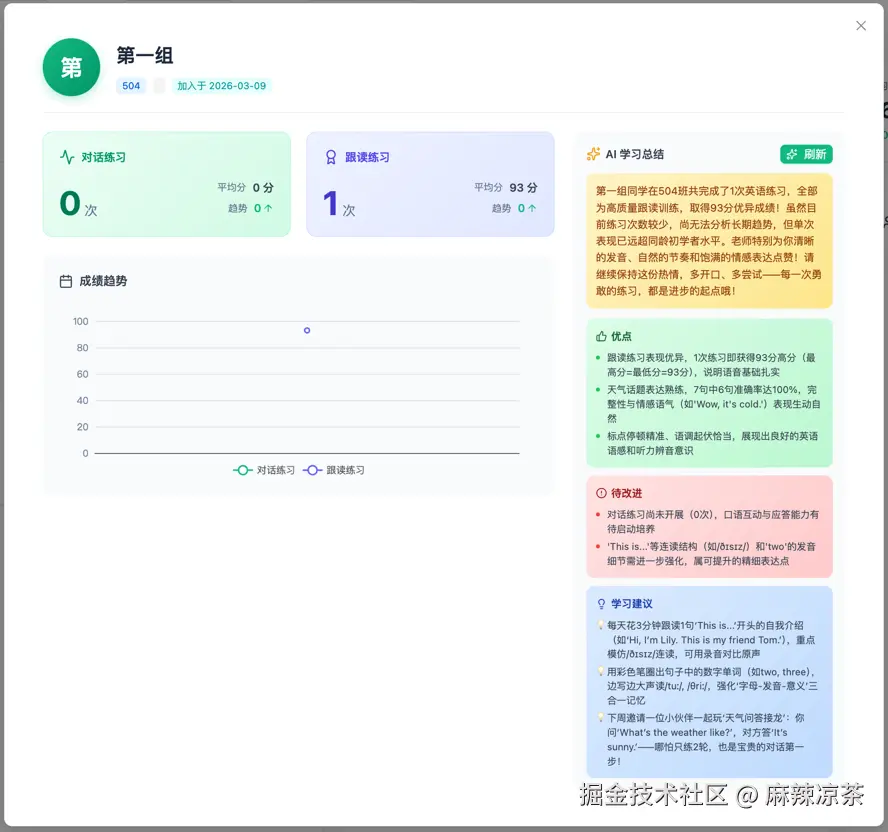Click the headset icon on 跟读练习 card
This screenshot has width=888, height=832.
(x=332, y=158)
